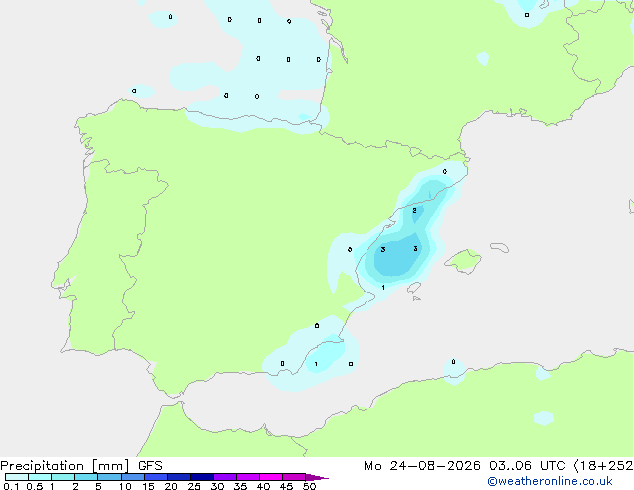This screenshot has width=634, height=490.
Task: Click the 0.1–0.5 mm palest legend swatch
Action: click(x=17, y=477)
